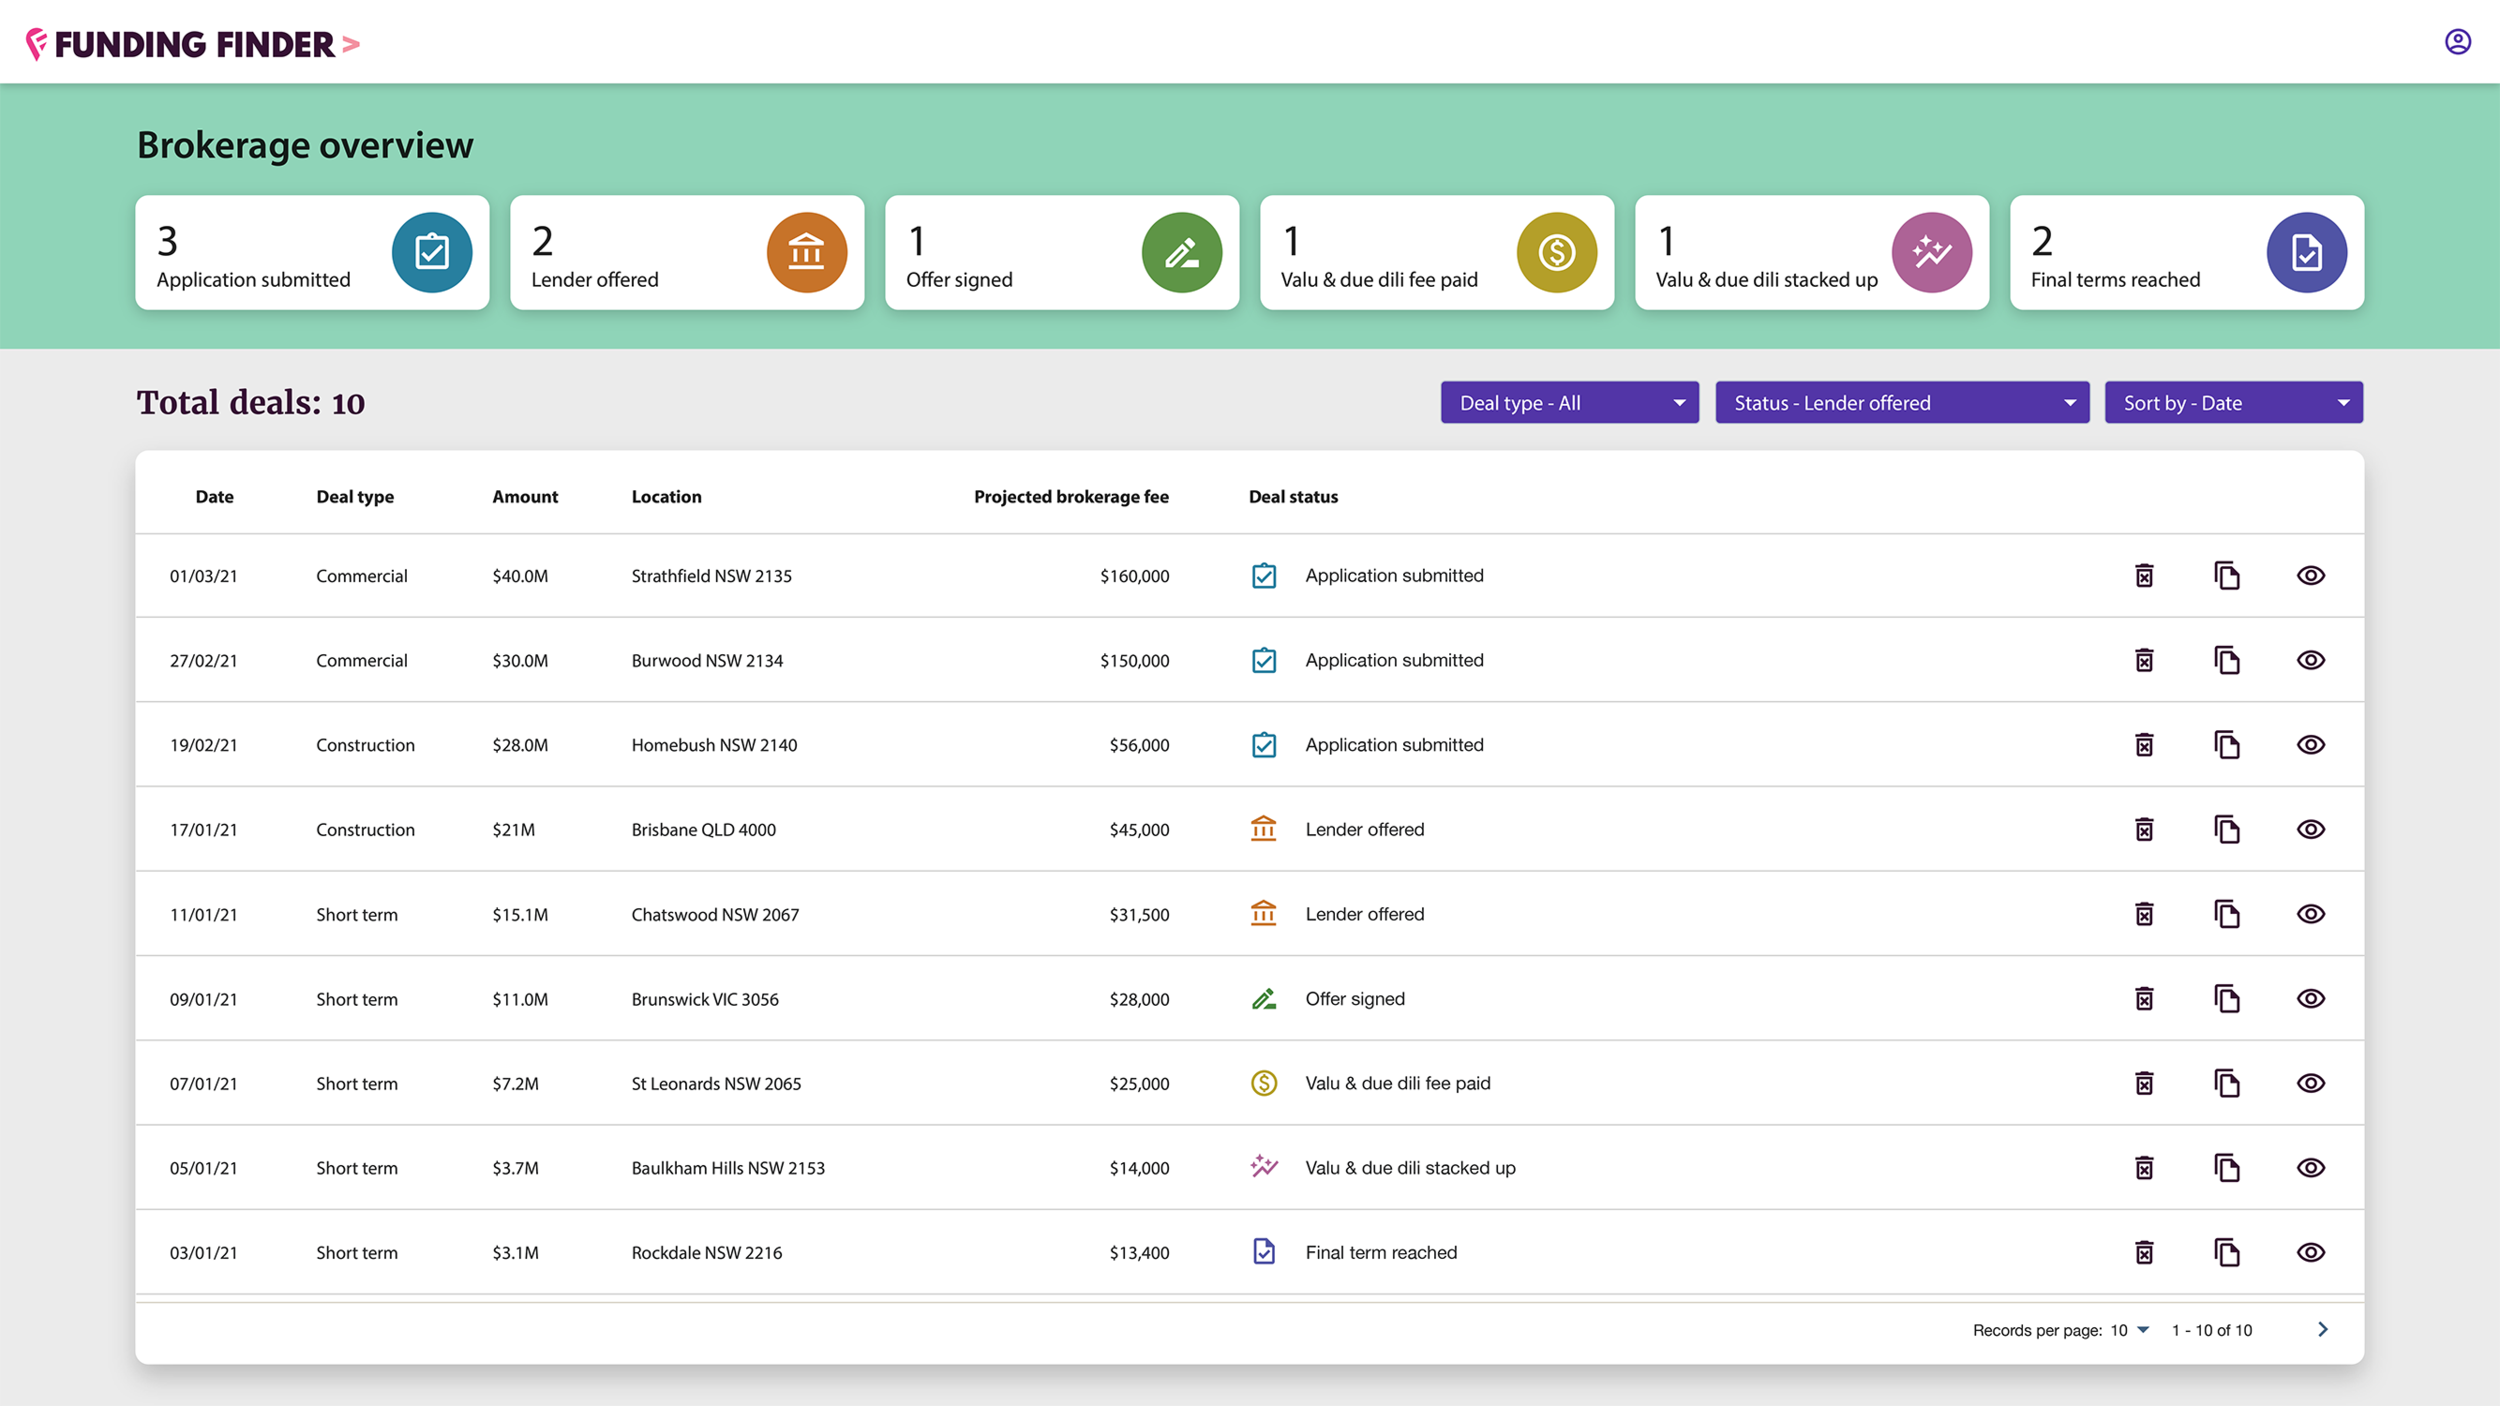Open the user account profile icon
This screenshot has width=2500, height=1406.
coord(2457,42)
